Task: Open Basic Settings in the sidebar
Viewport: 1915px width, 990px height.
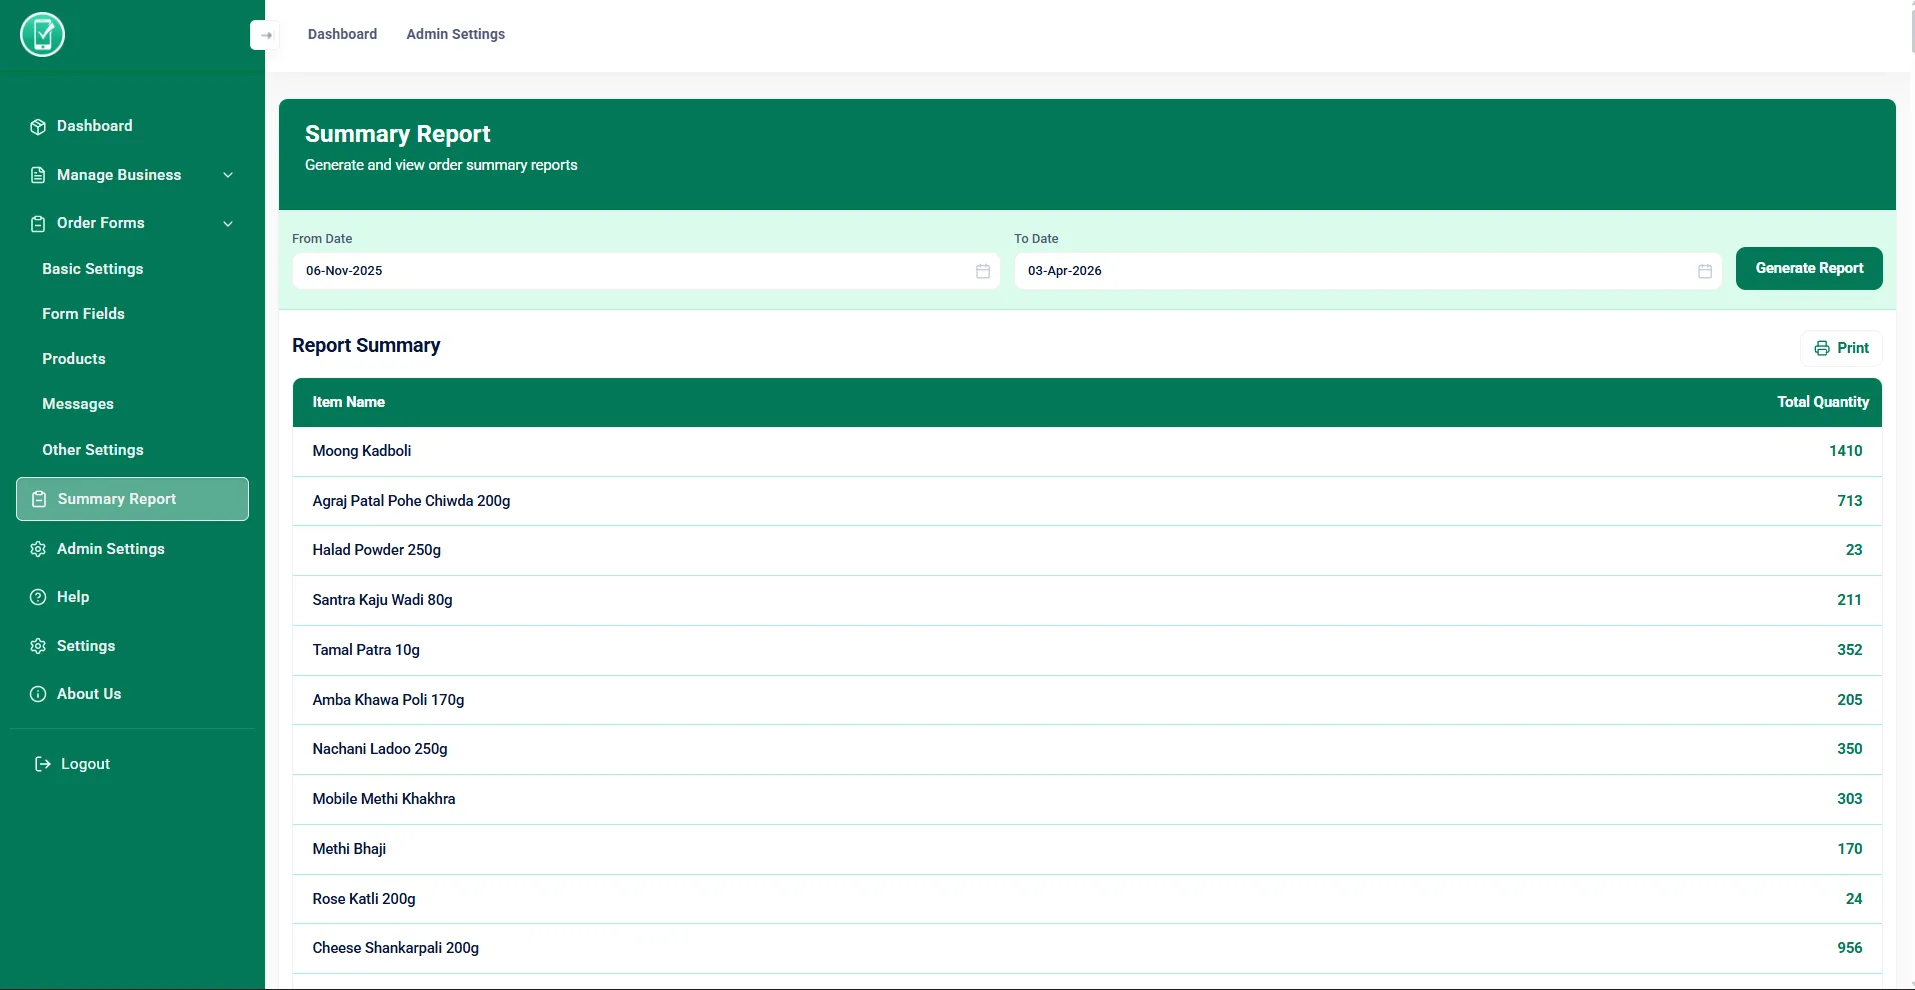Action: point(93,269)
